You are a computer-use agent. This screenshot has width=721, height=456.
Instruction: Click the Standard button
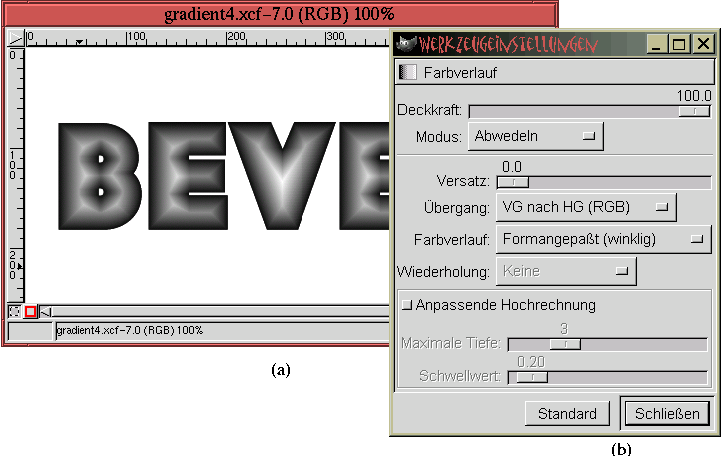click(x=567, y=414)
